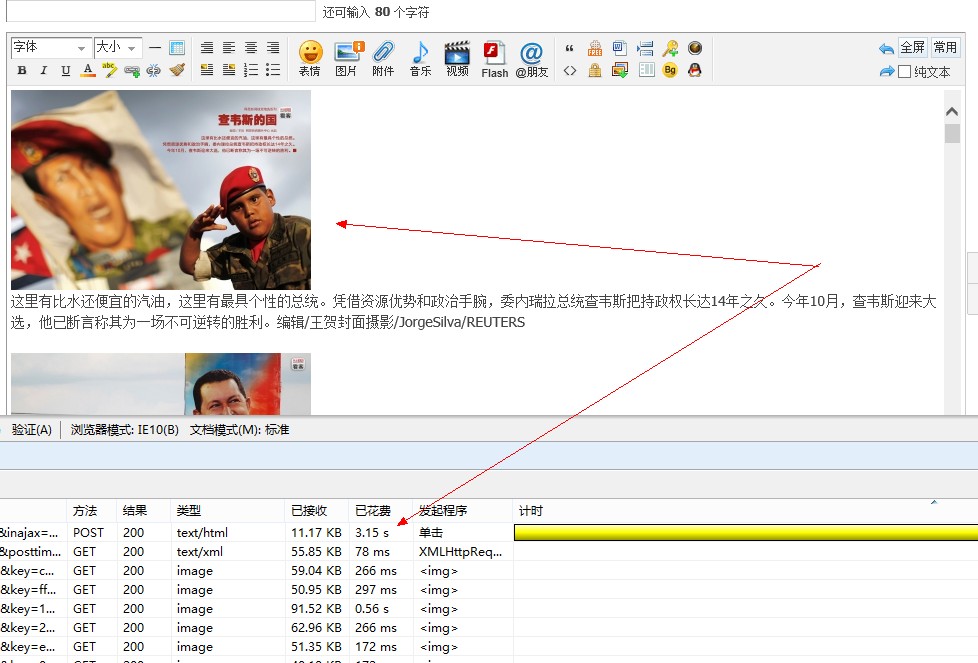Sort network list by 已花费 column

(380, 511)
